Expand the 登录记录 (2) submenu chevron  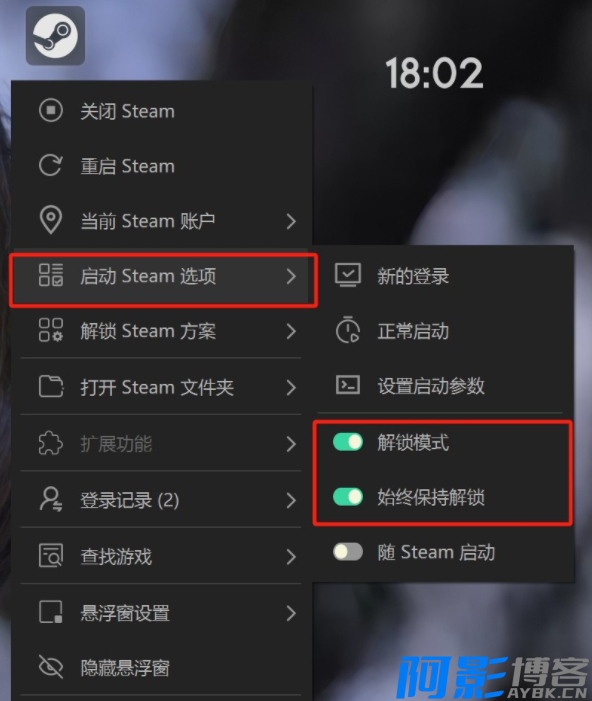(x=291, y=500)
